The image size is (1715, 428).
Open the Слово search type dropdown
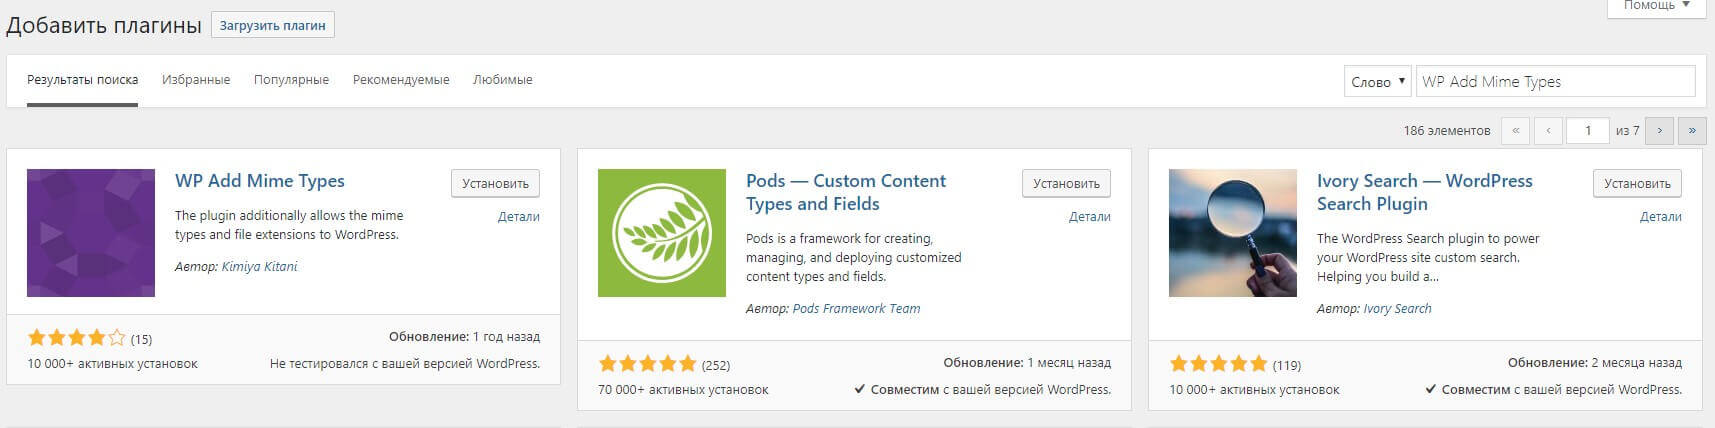(1378, 82)
